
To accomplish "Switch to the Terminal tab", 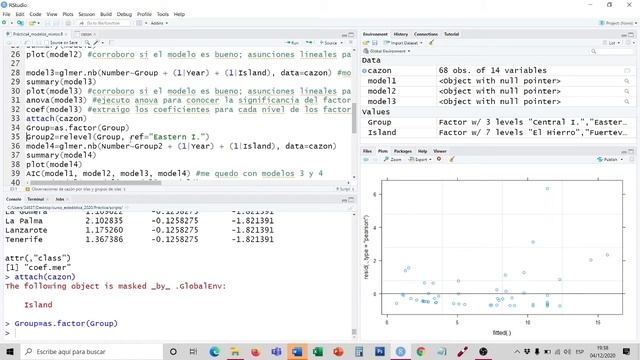I will pyautogui.click(x=36, y=199).
